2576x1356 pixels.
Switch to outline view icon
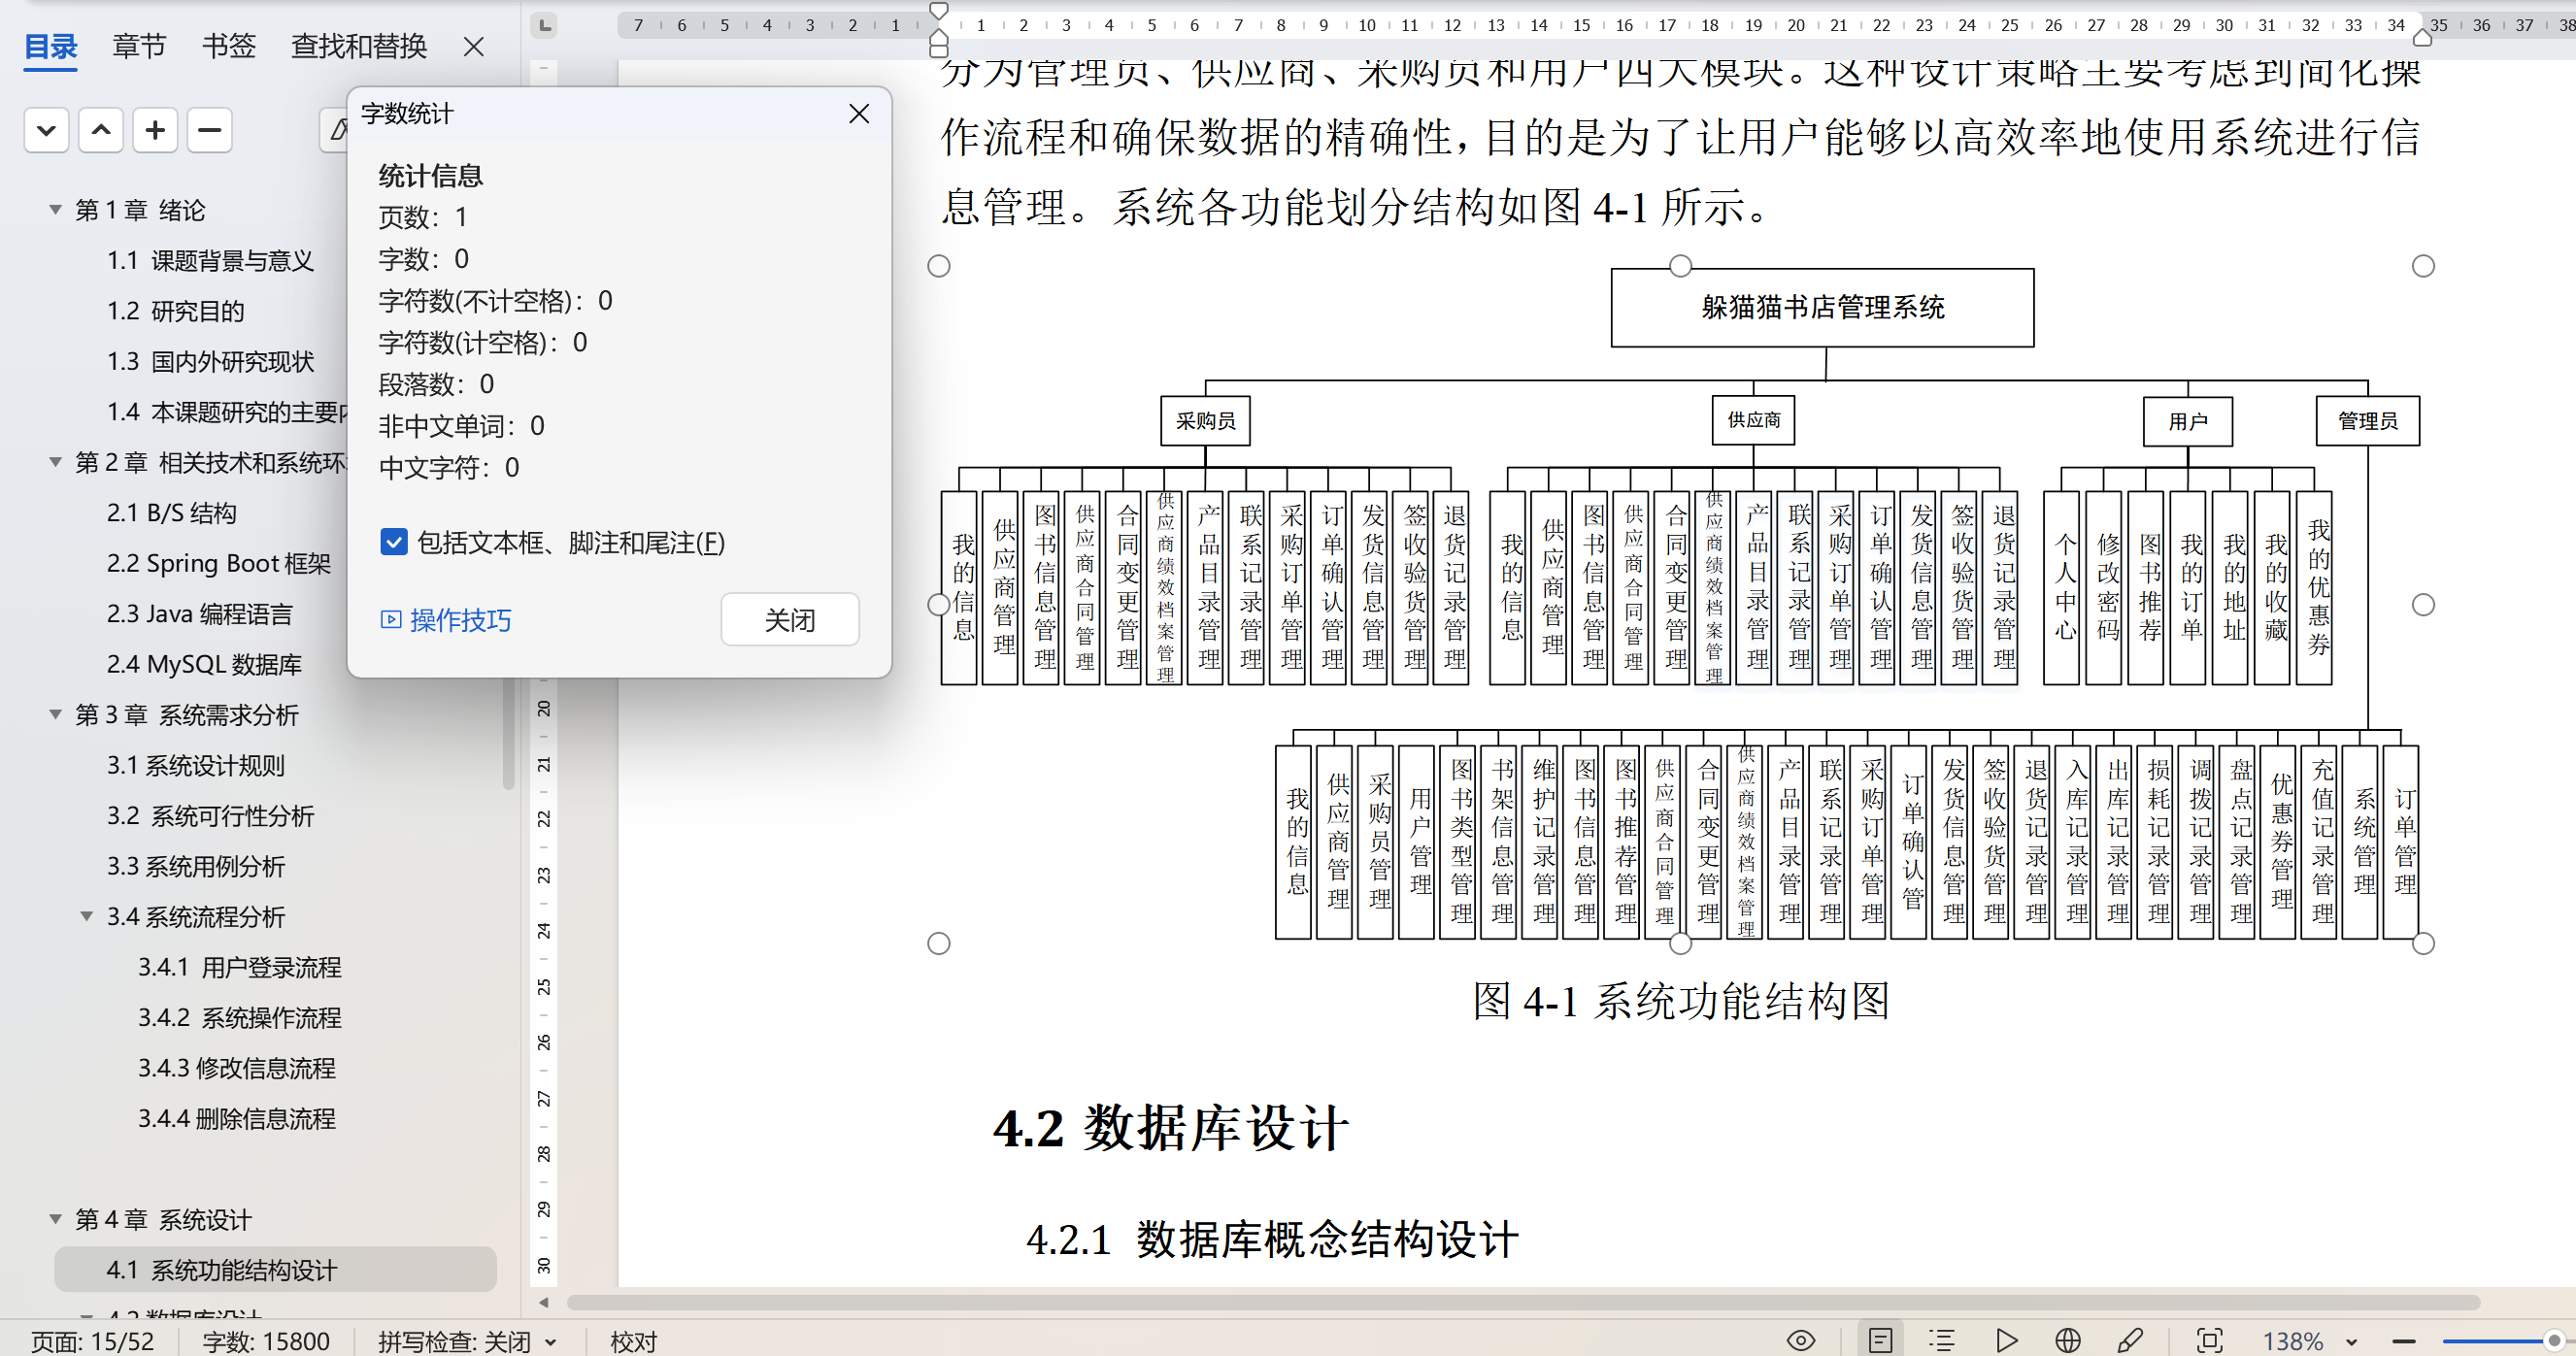(x=1942, y=1340)
